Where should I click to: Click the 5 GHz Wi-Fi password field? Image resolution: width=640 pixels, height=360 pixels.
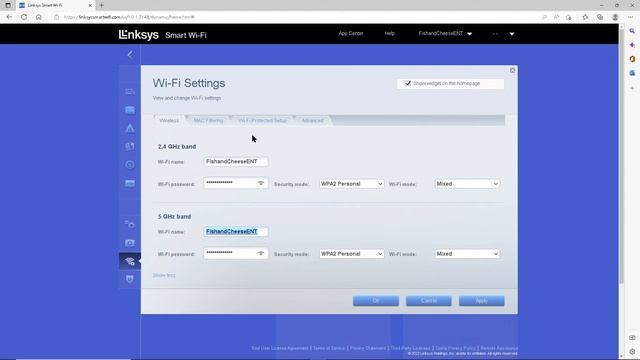click(236, 253)
